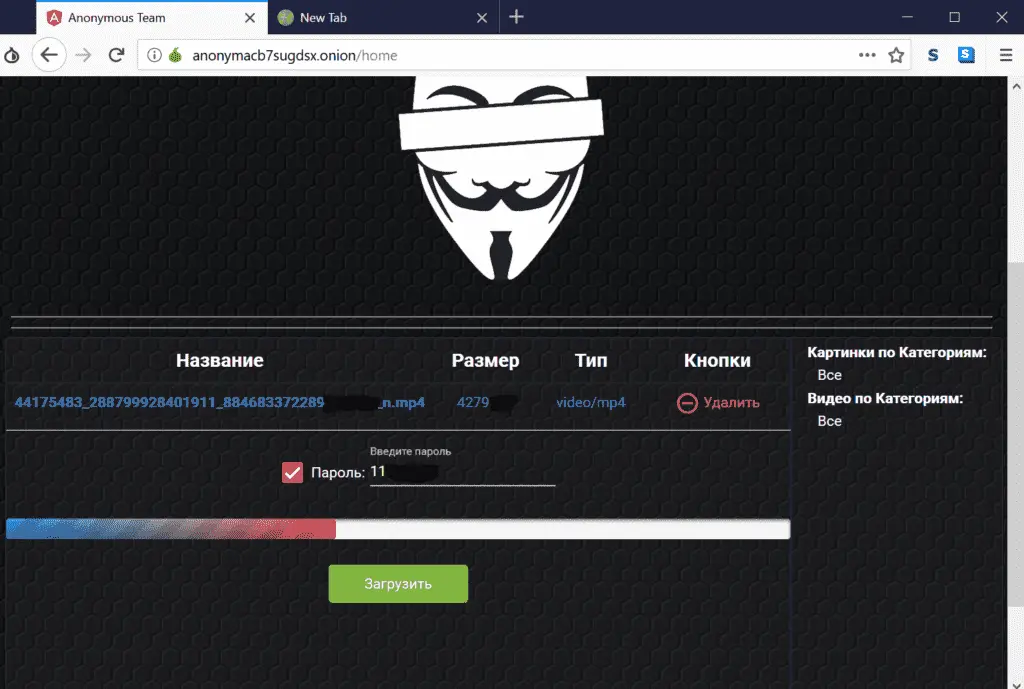Toggle the Пароль checkbox

click(292, 472)
